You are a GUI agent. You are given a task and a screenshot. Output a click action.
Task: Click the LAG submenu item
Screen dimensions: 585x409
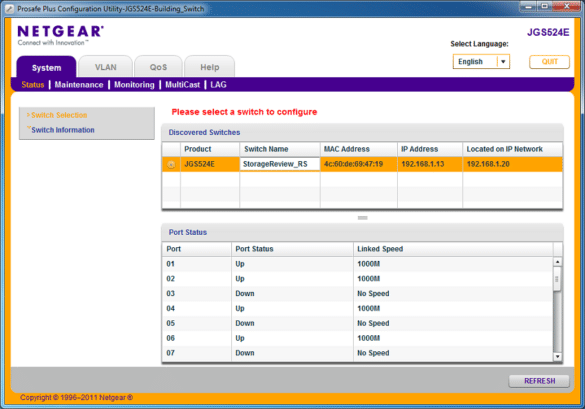(218, 85)
